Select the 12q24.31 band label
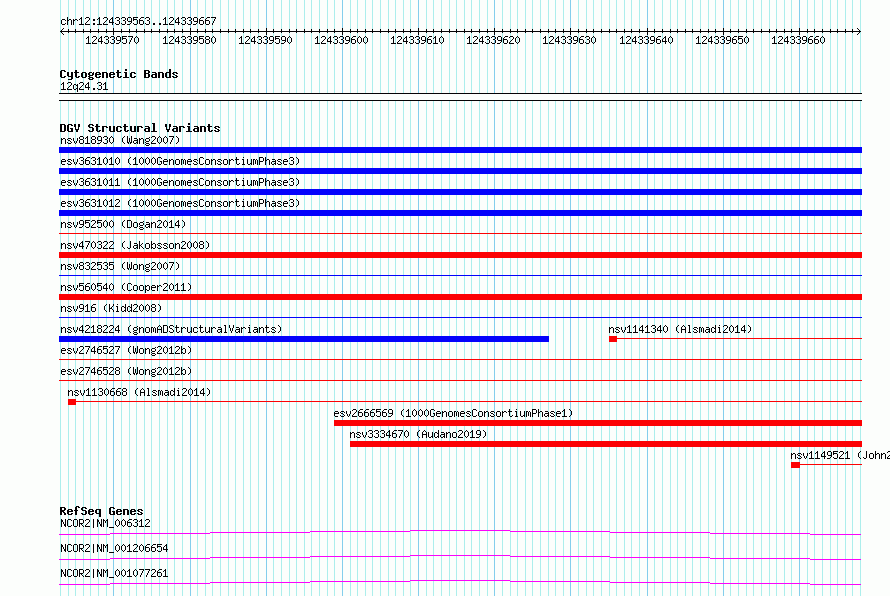Image resolution: width=890 pixels, height=596 pixels. pyautogui.click(x=84, y=86)
